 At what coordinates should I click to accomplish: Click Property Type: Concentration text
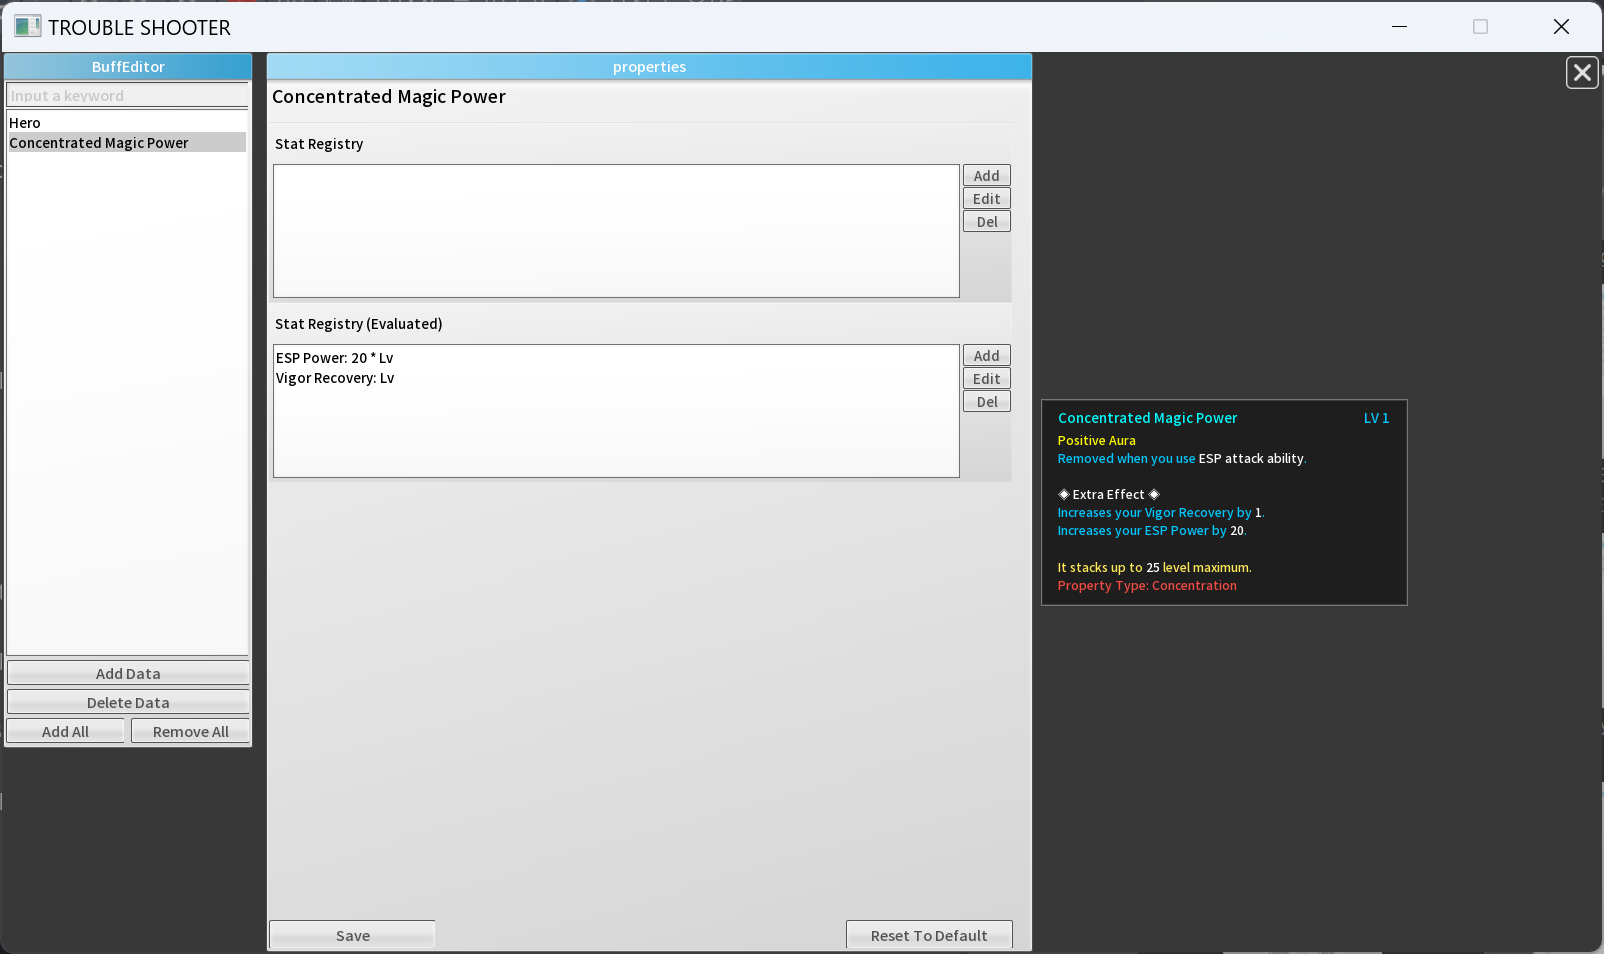(1147, 586)
